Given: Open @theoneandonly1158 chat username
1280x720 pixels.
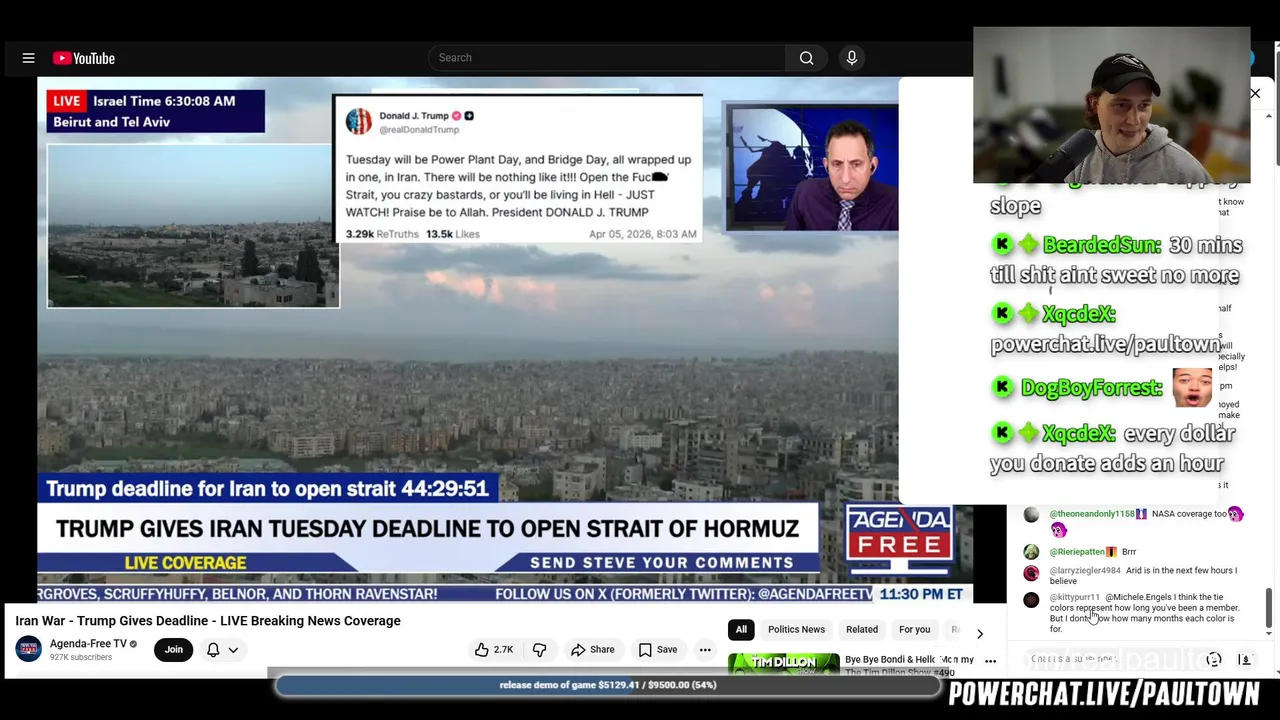Looking at the screenshot, I should pyautogui.click(x=1092, y=514).
